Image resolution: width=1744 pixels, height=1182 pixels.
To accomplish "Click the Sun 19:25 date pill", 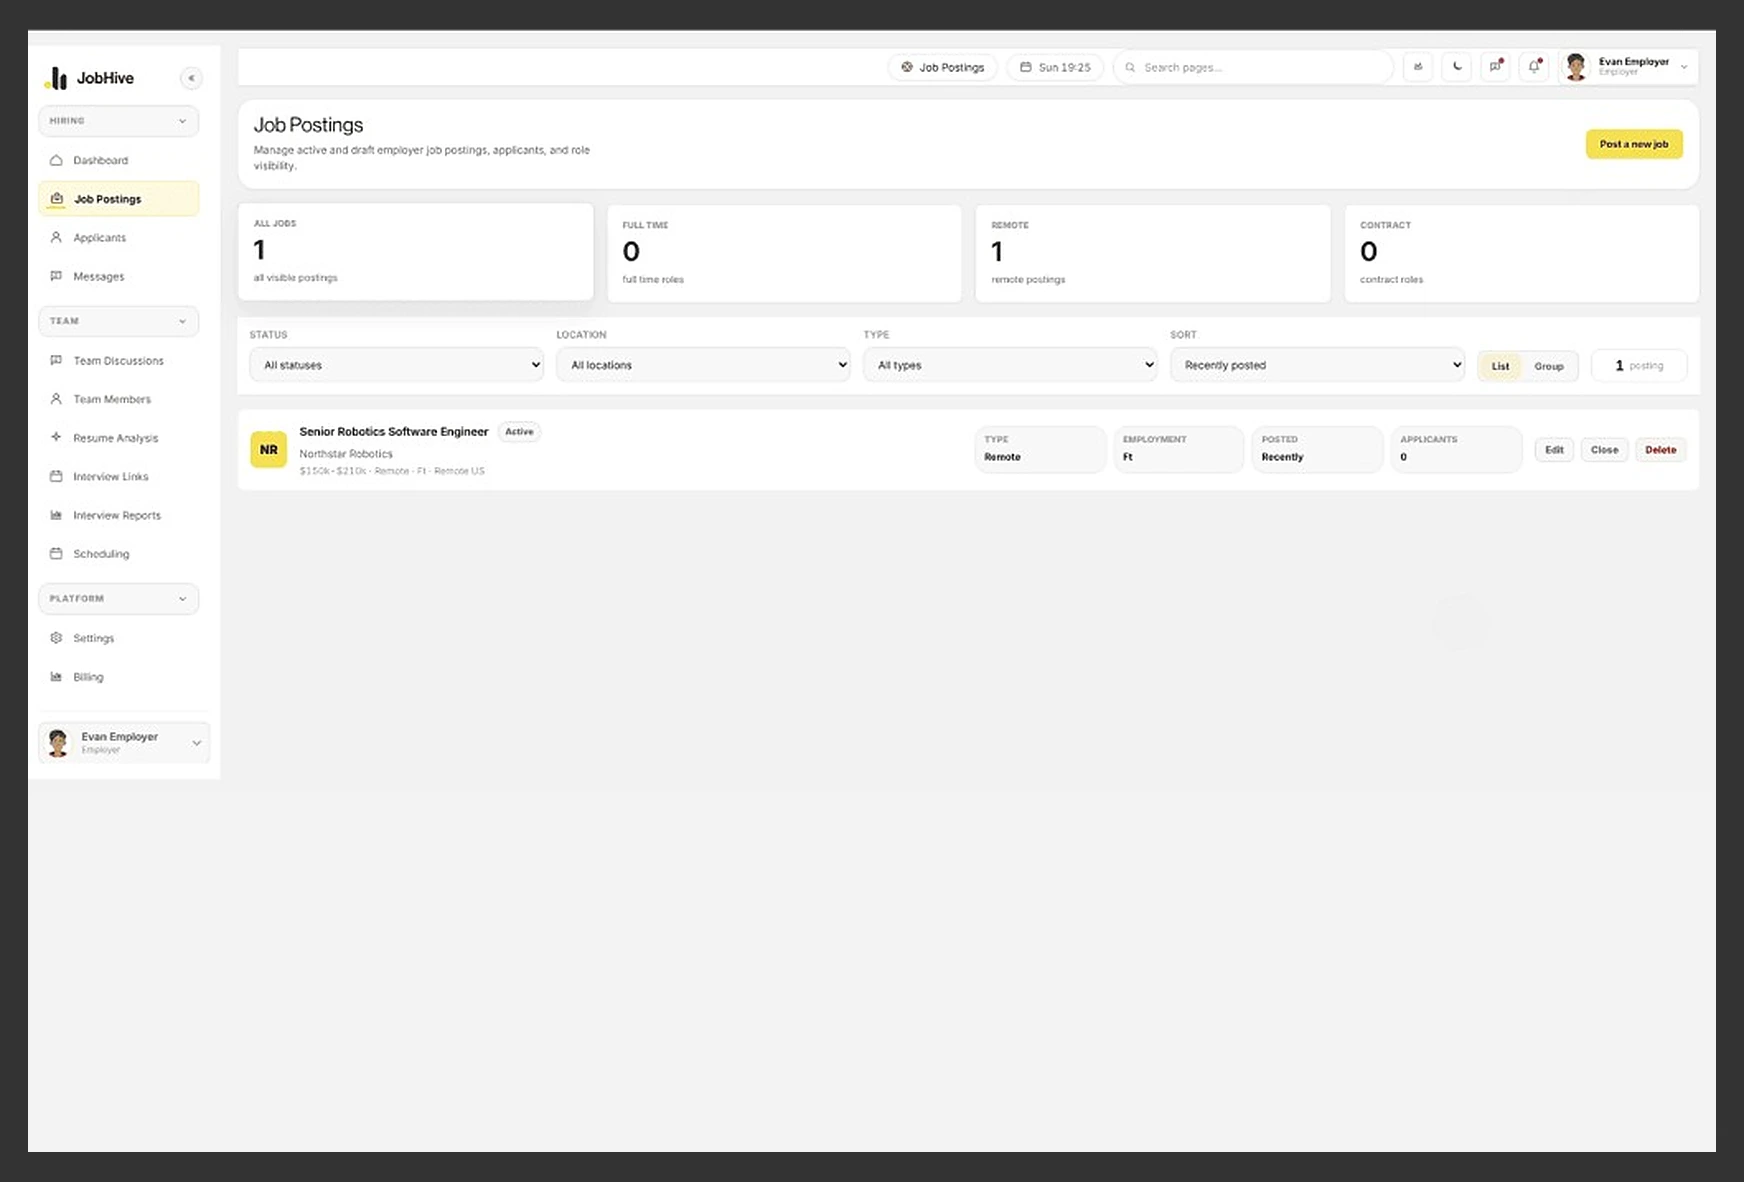I will 1055,67.
